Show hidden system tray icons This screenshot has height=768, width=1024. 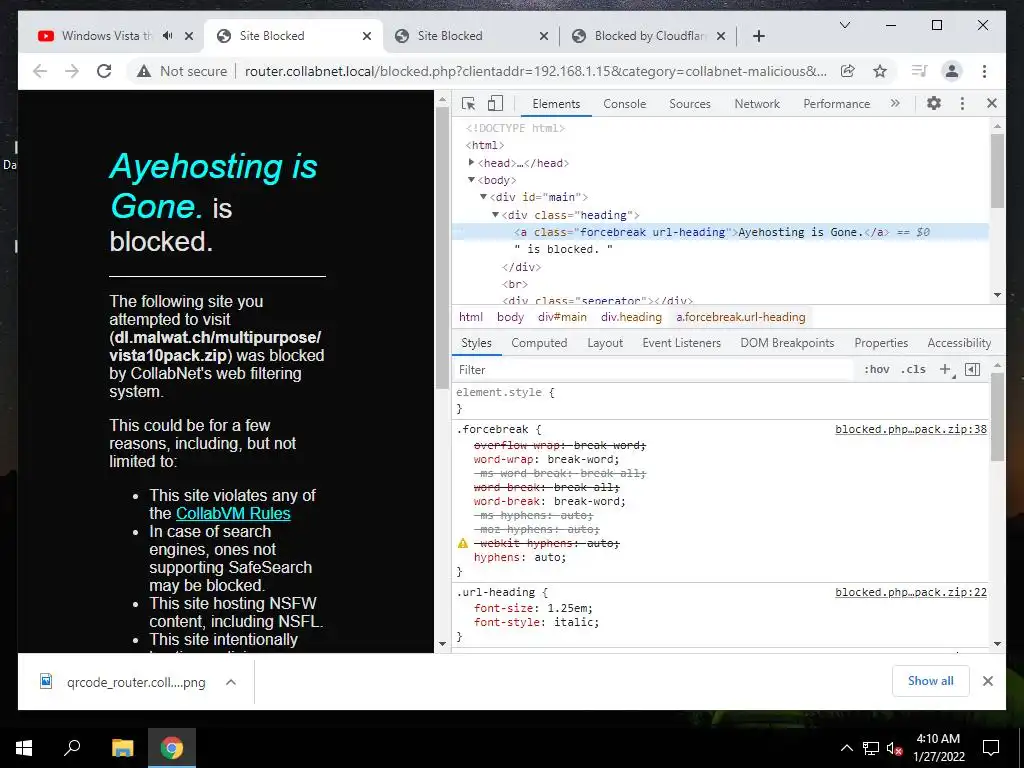pyautogui.click(x=846, y=748)
